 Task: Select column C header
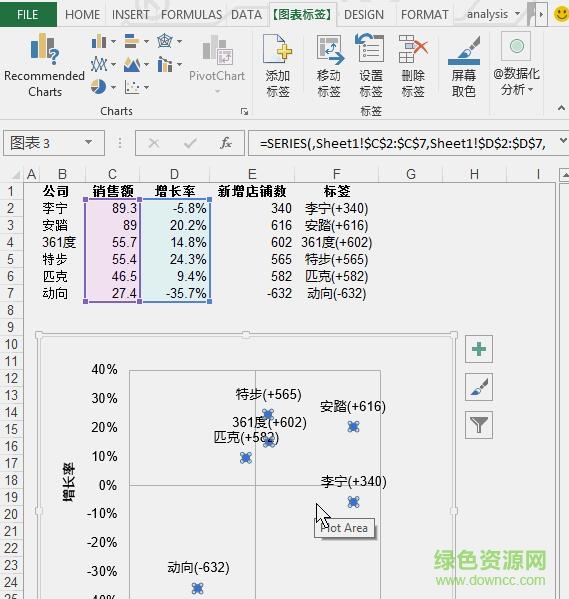[112, 174]
